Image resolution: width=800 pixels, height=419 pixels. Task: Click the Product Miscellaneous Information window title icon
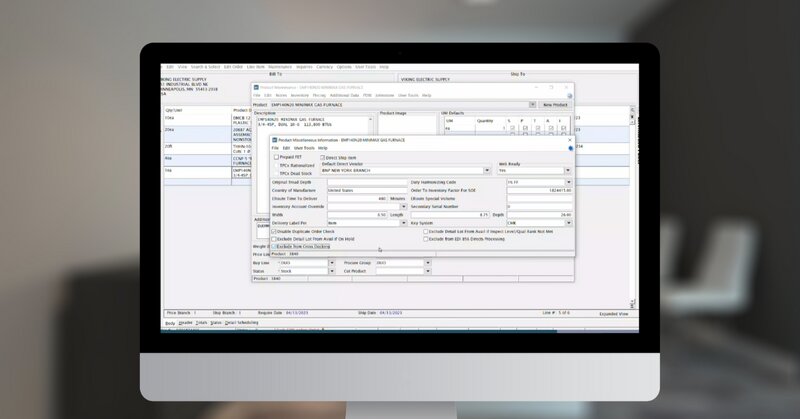[x=274, y=140]
